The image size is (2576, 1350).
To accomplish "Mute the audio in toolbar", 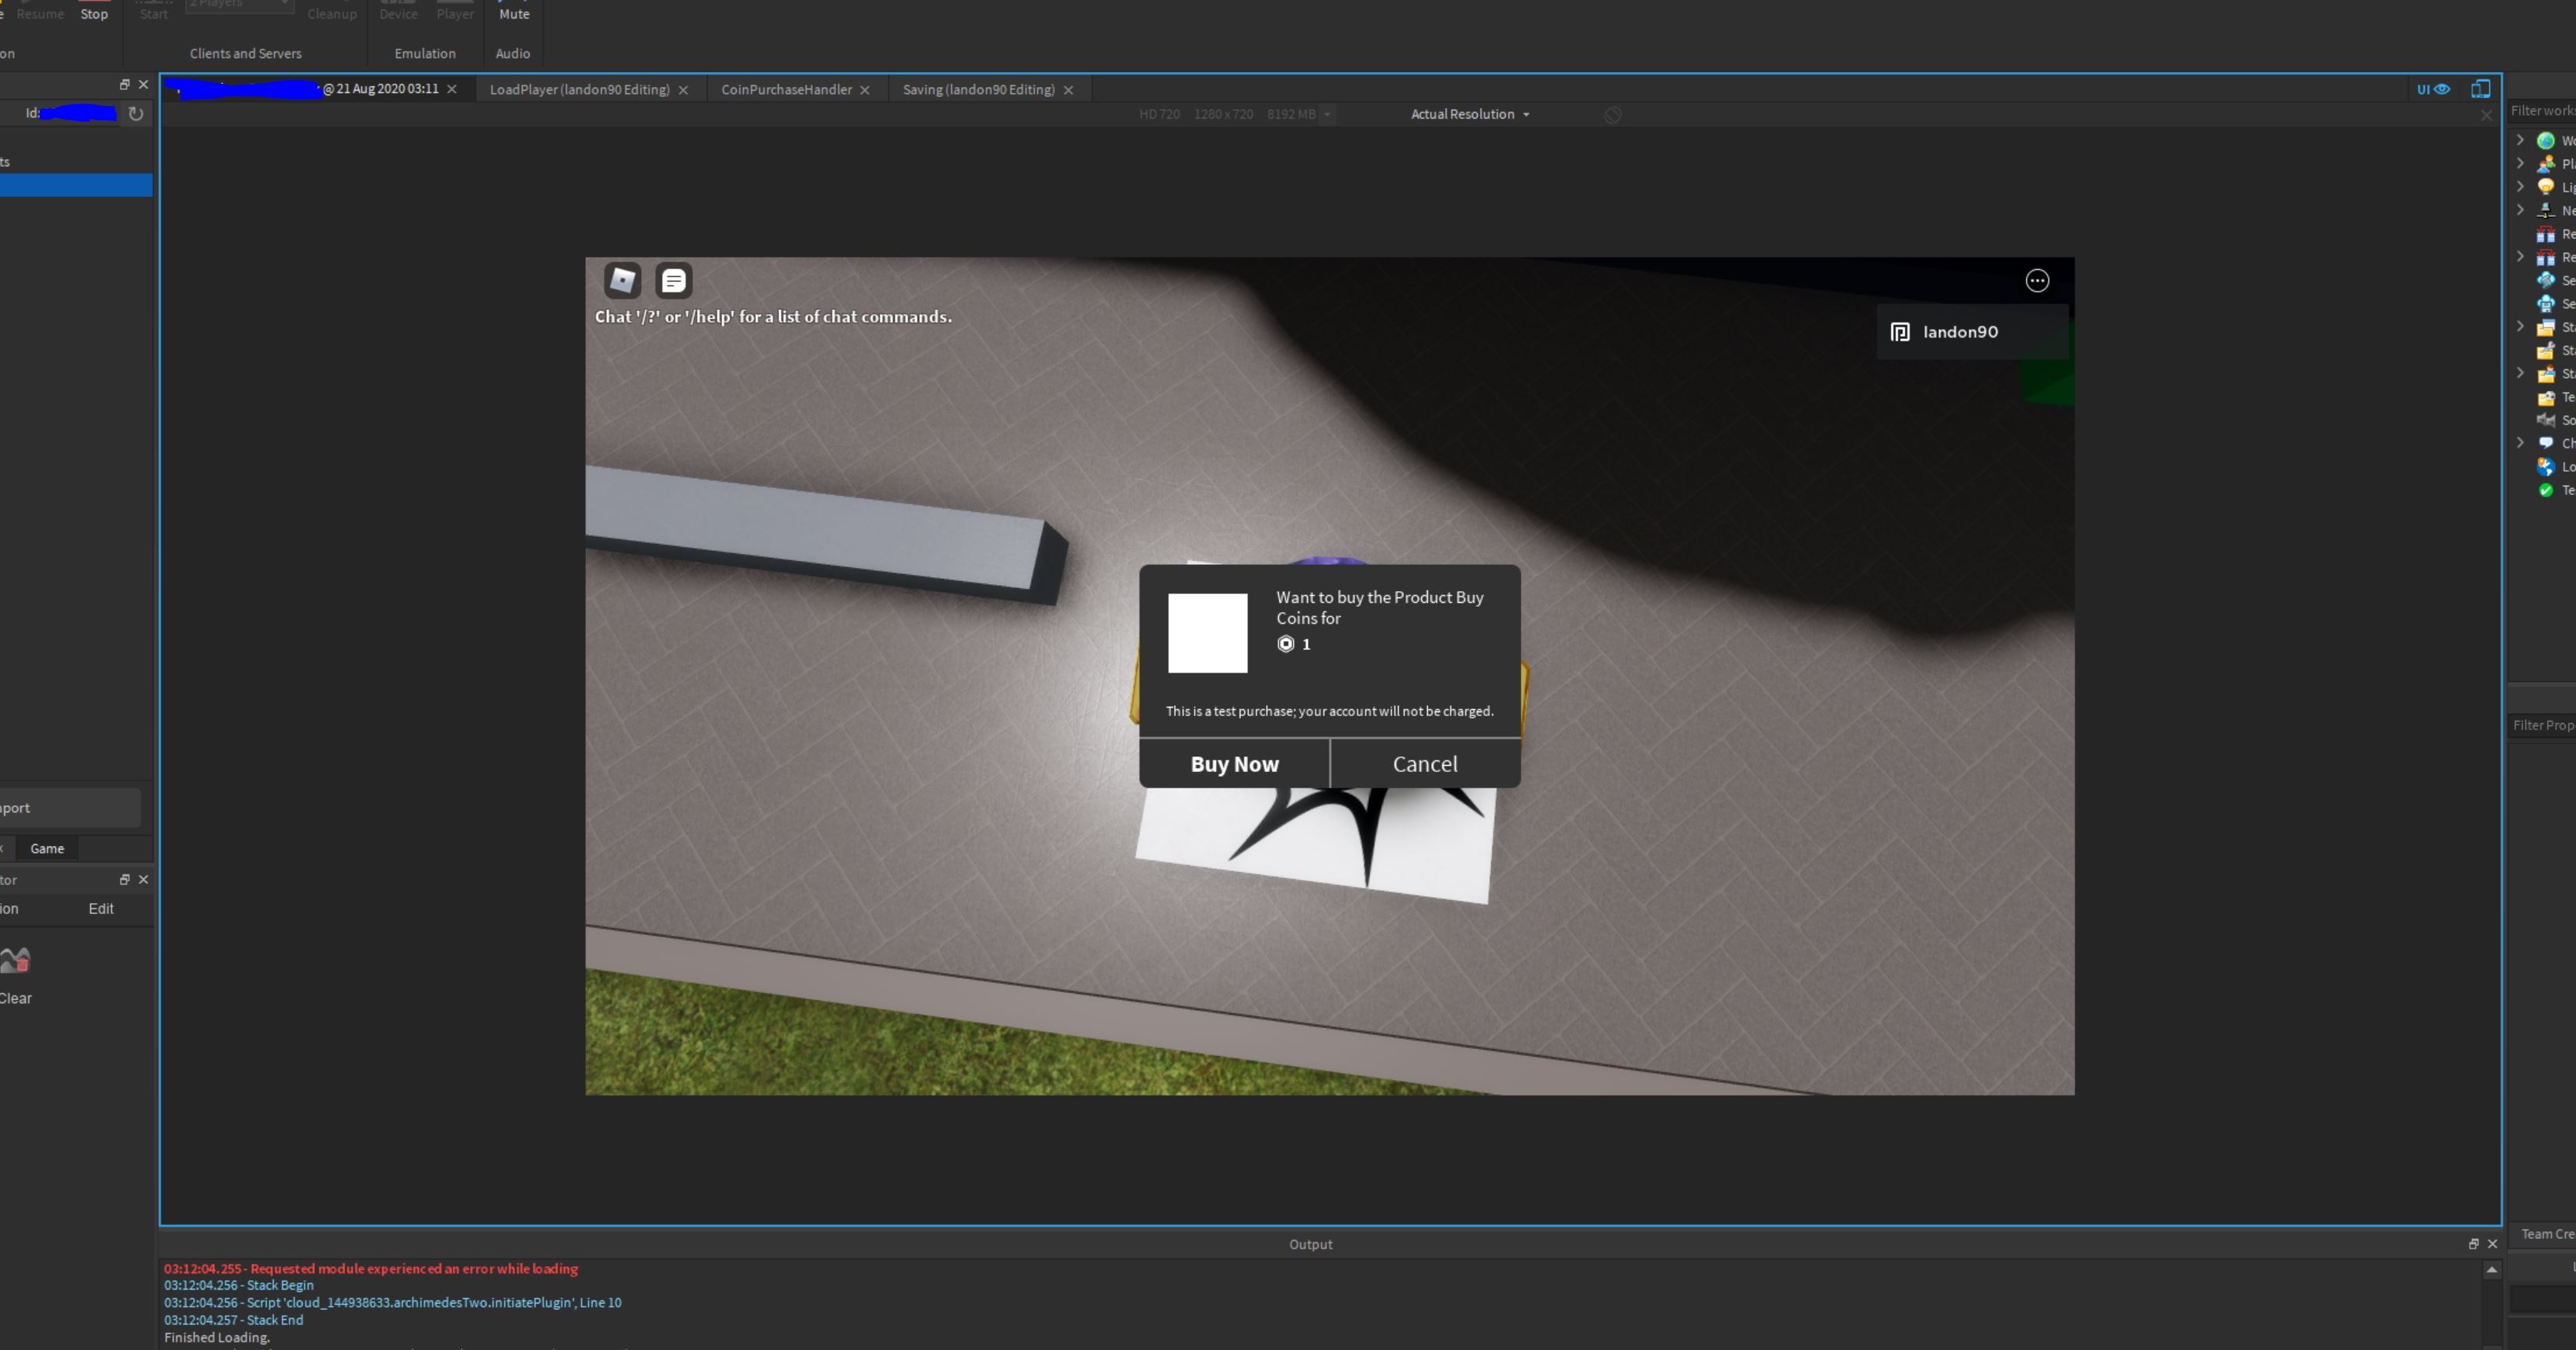I will click(x=514, y=13).
